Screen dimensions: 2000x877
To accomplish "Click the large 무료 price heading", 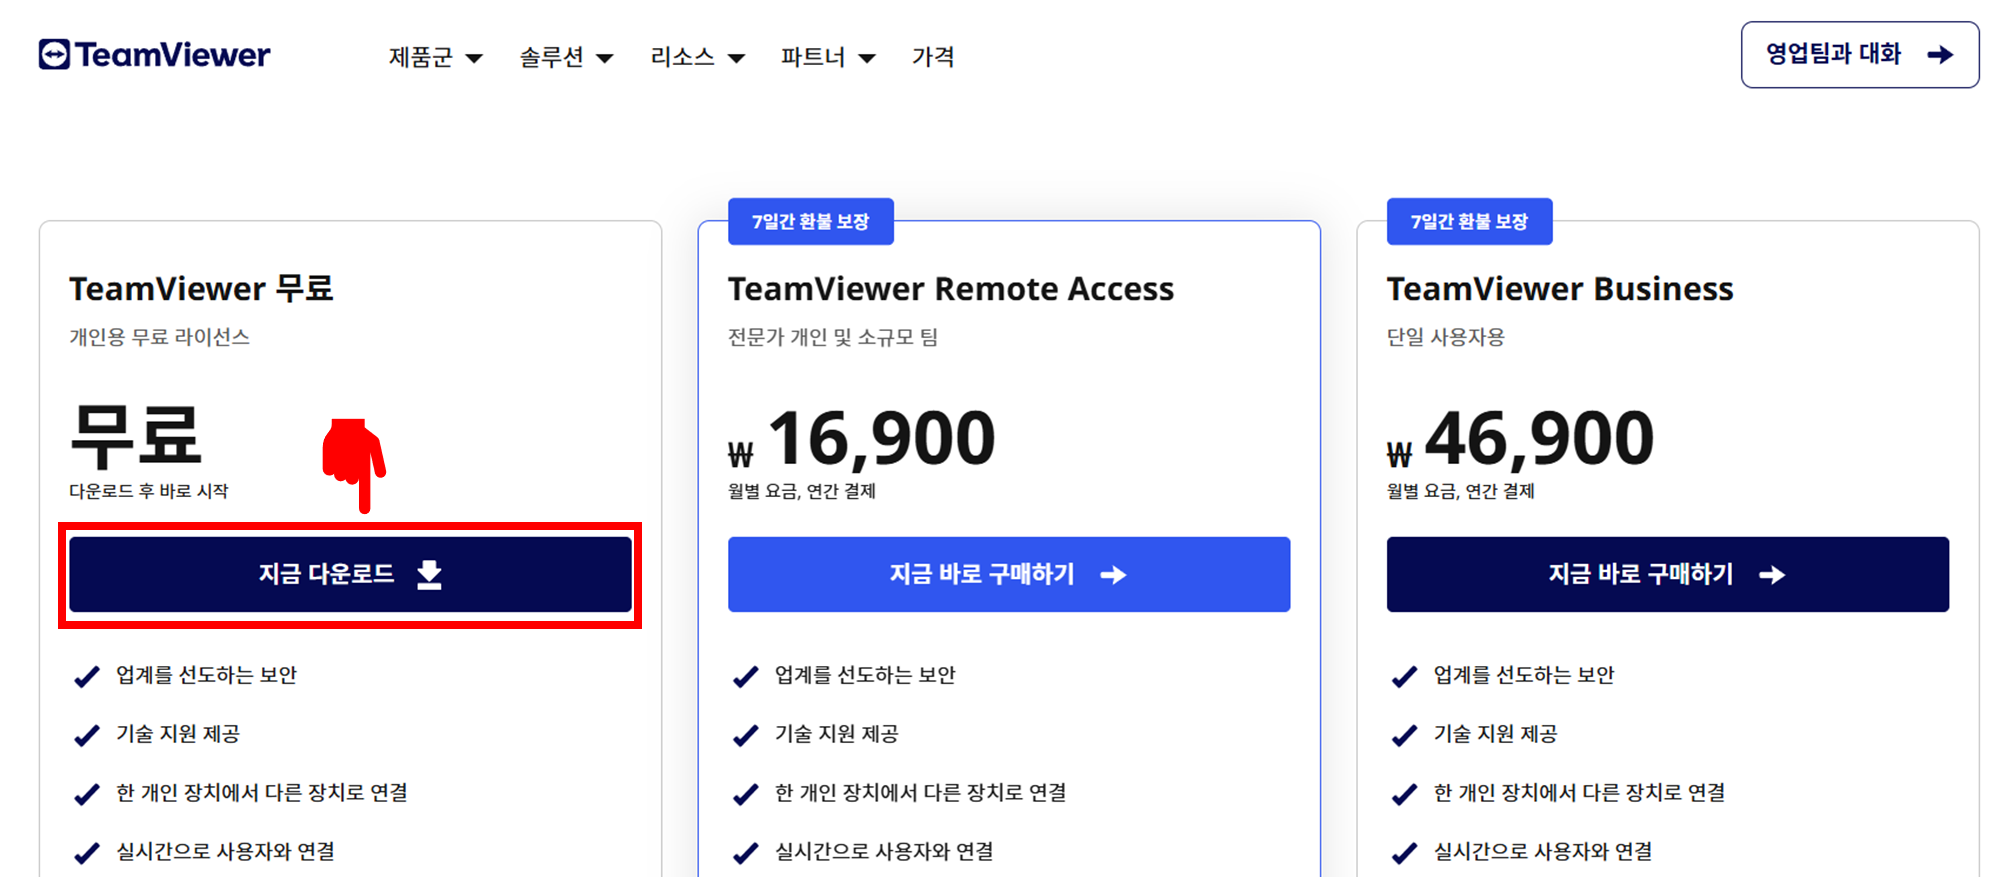I will click(x=136, y=436).
